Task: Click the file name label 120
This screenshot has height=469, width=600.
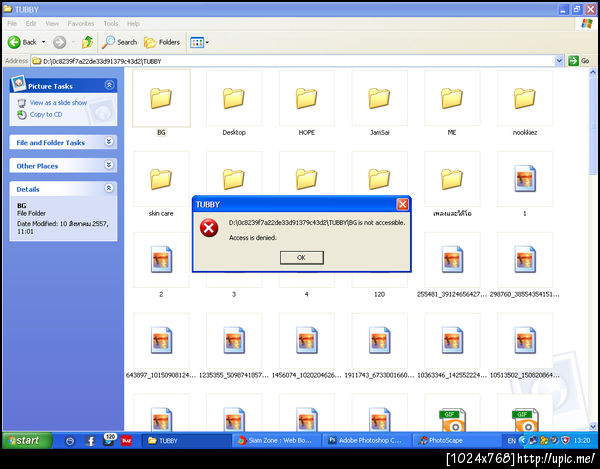Action: coord(379,294)
